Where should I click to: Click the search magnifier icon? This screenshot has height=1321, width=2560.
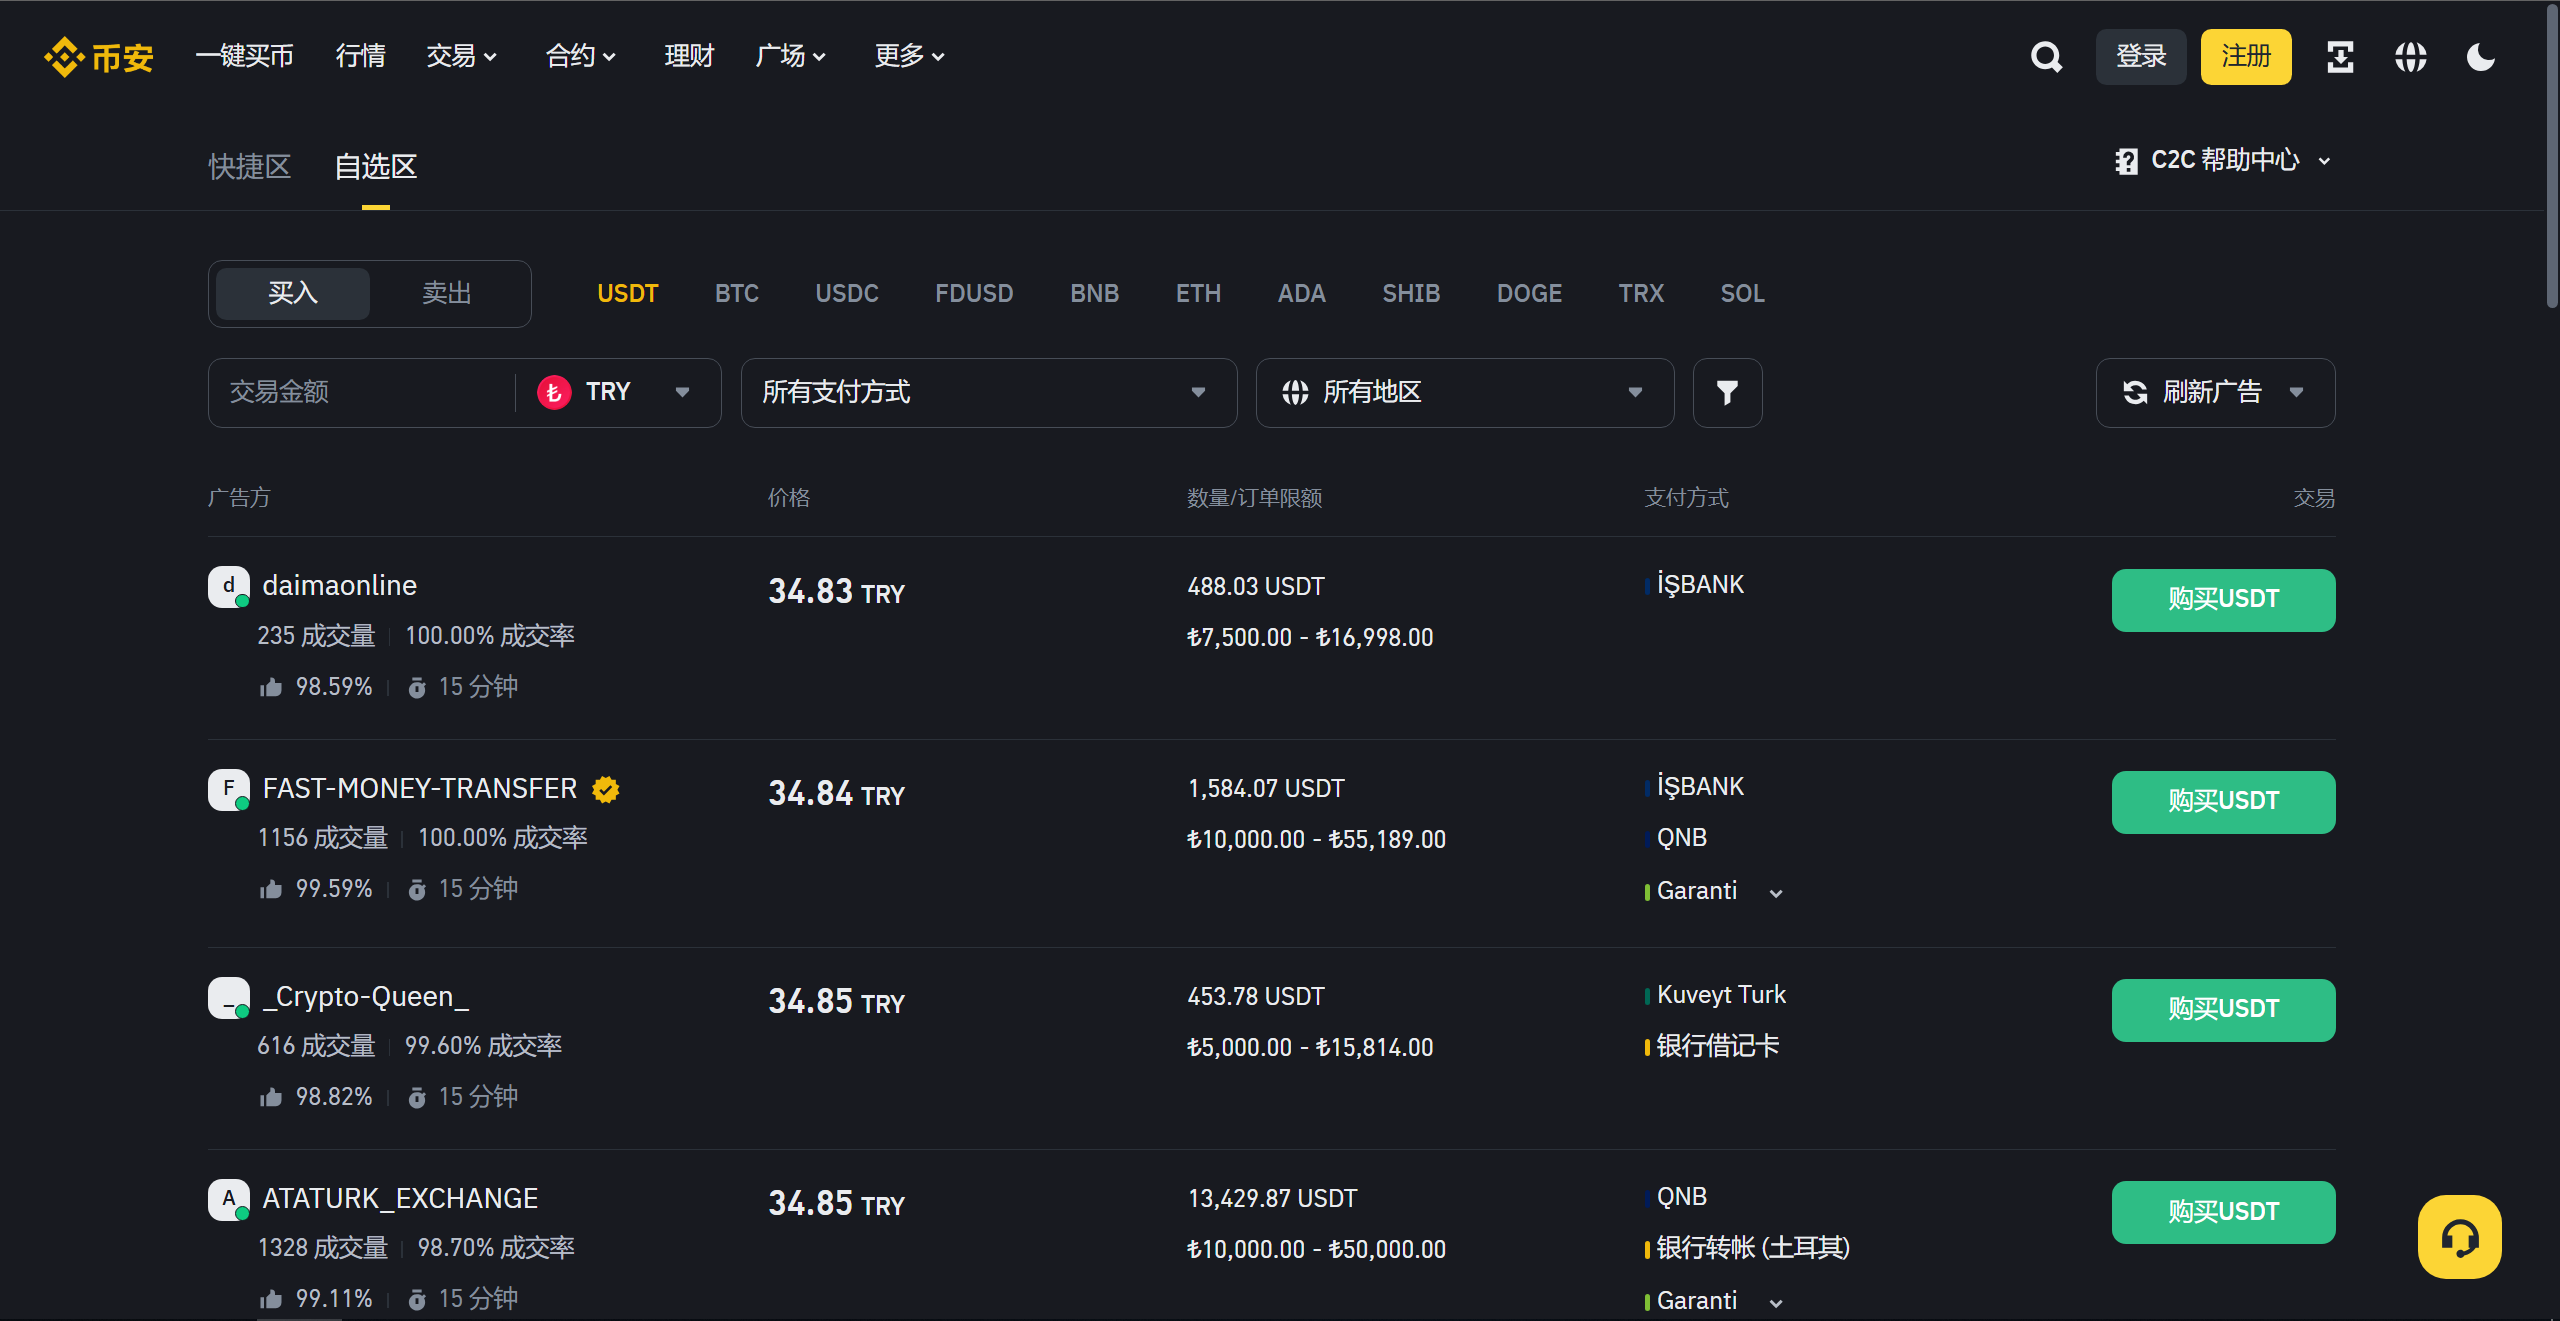2046,57
